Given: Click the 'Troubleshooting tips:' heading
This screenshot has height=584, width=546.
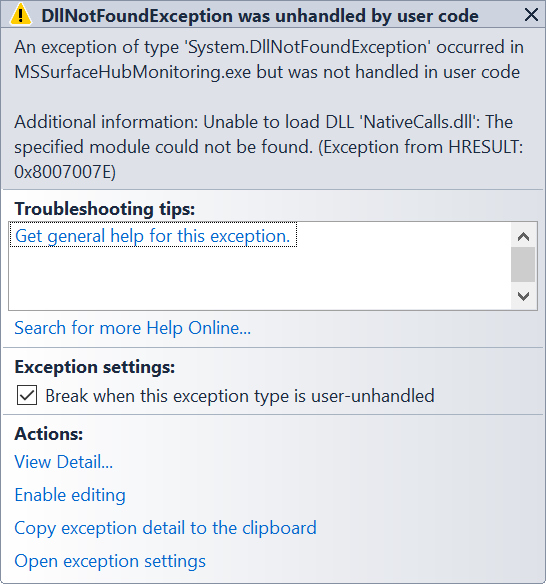Looking at the screenshot, I should pyautogui.click(x=105, y=209).
